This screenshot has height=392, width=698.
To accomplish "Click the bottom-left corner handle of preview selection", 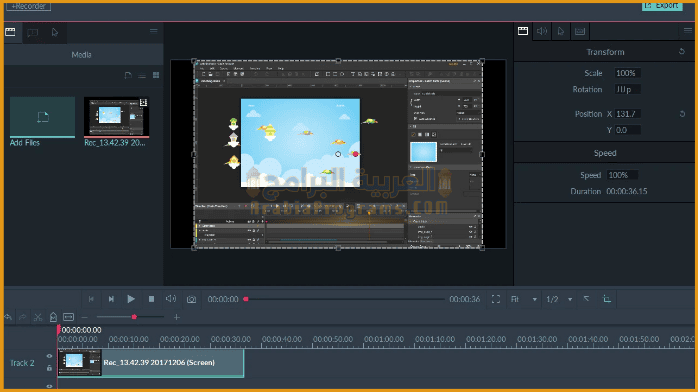I will 194,248.
